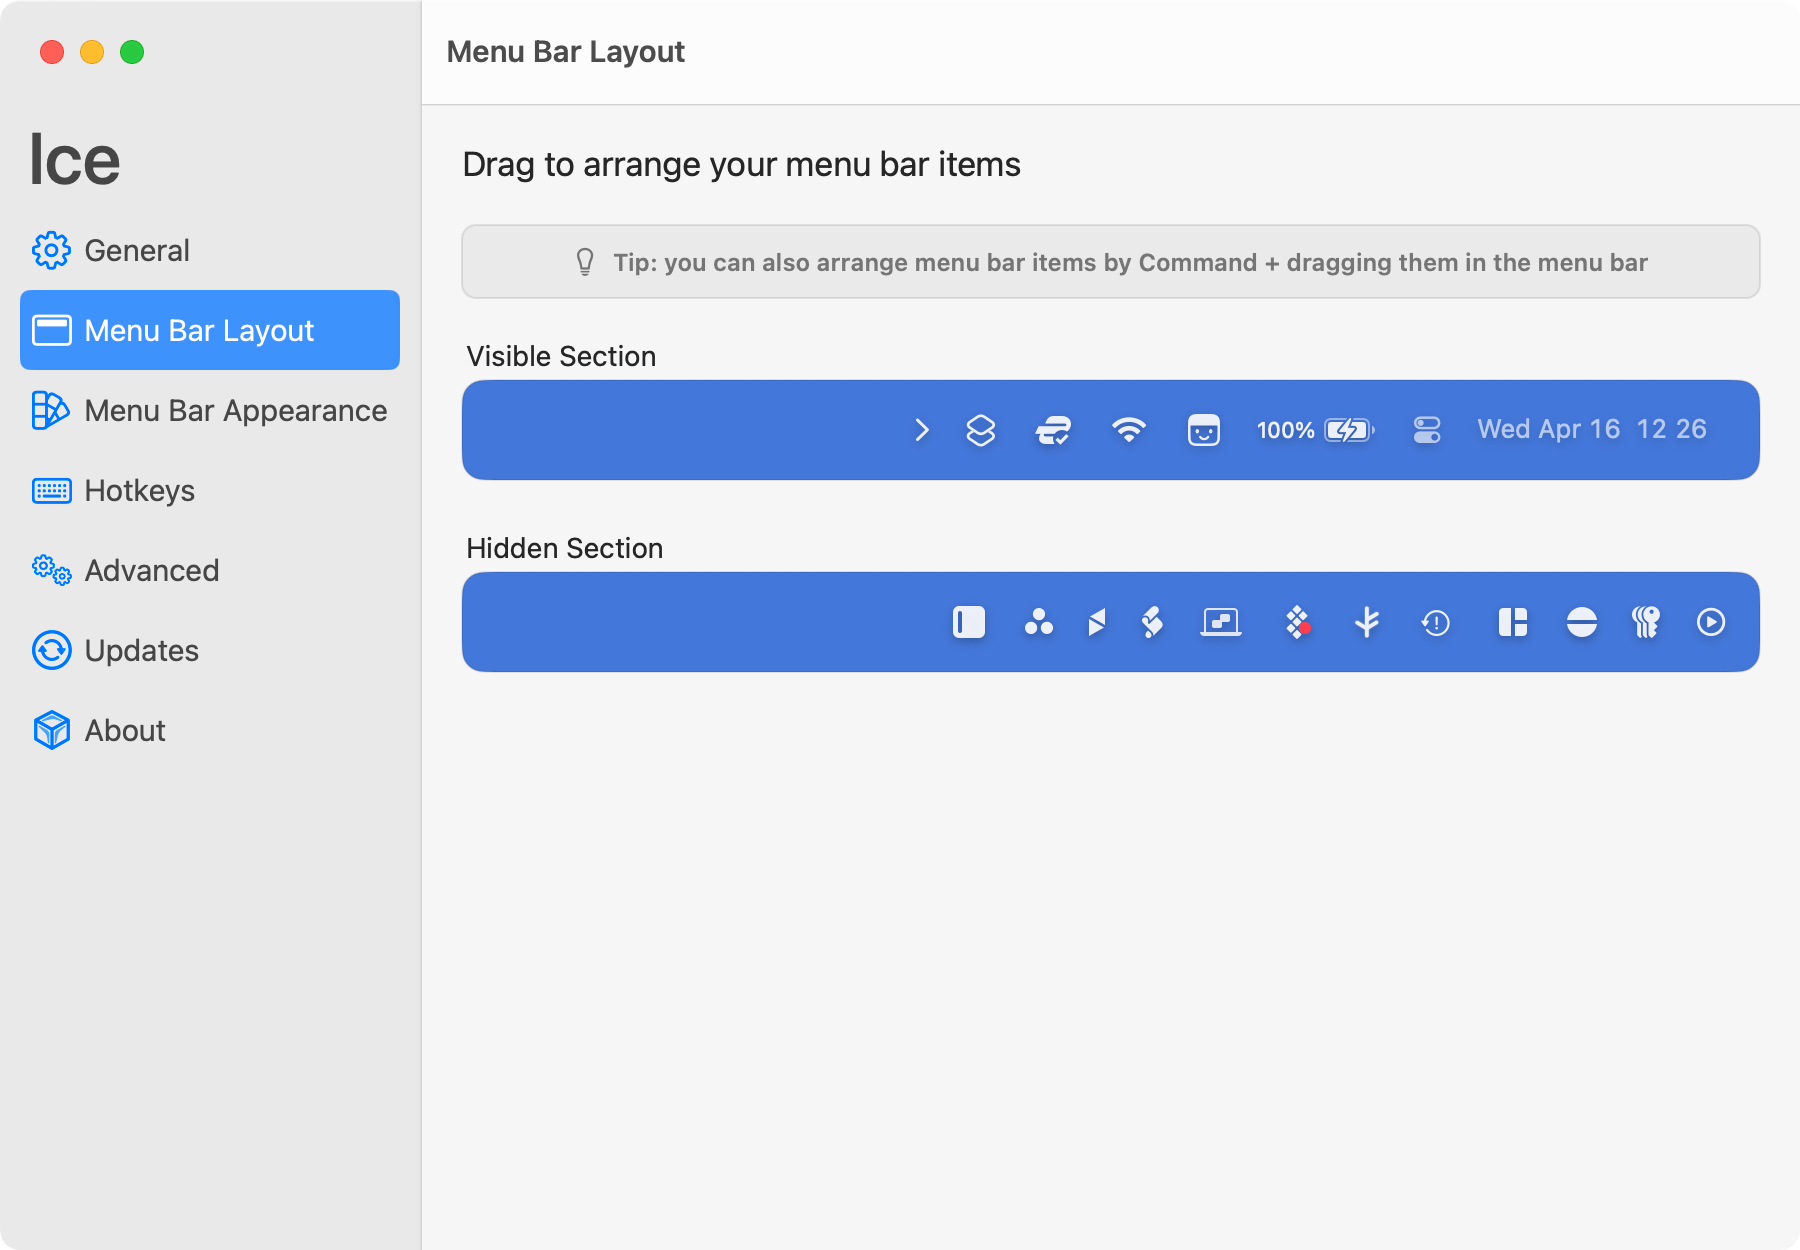Open the About pane in sidebar

(125, 730)
